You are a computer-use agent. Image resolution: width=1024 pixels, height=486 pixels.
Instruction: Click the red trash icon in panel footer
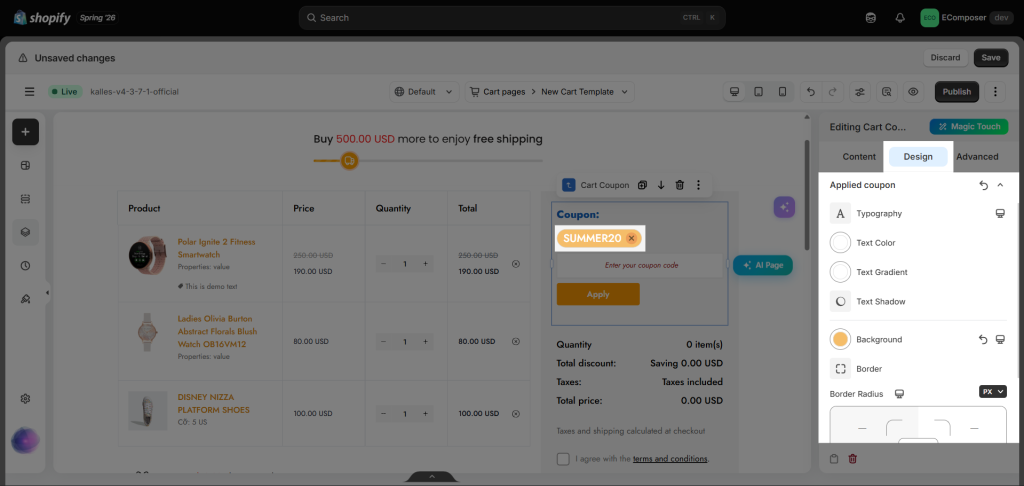[852, 459]
